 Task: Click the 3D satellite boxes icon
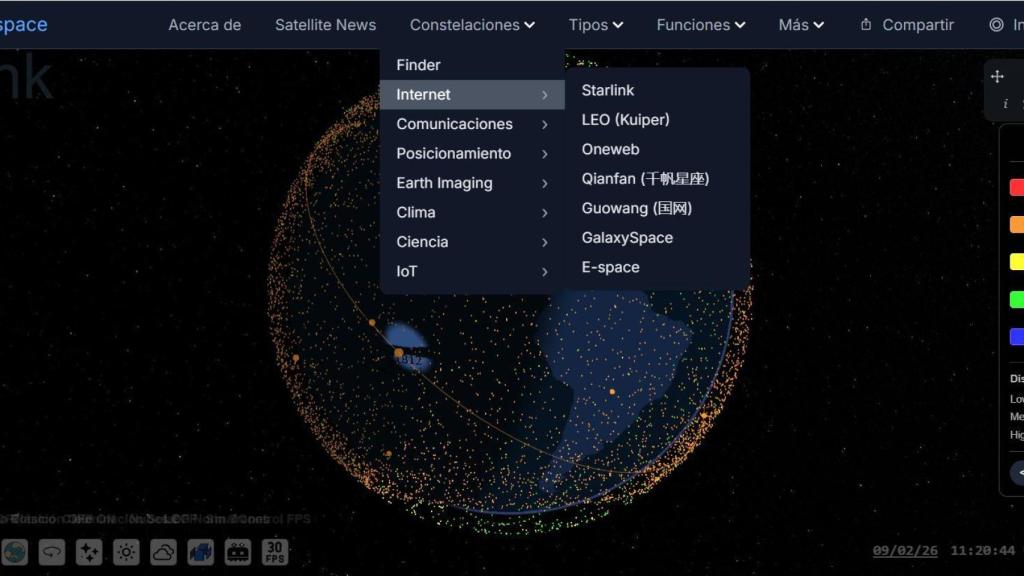click(201, 551)
